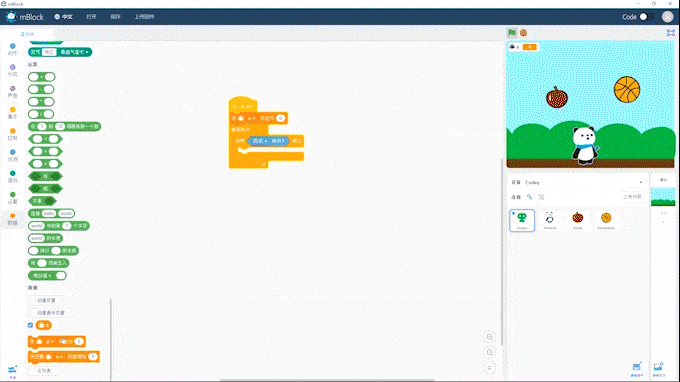Open 最高气温 dropdown on teal block
The width and height of the screenshot is (680, 382).
pyautogui.click(x=75, y=52)
